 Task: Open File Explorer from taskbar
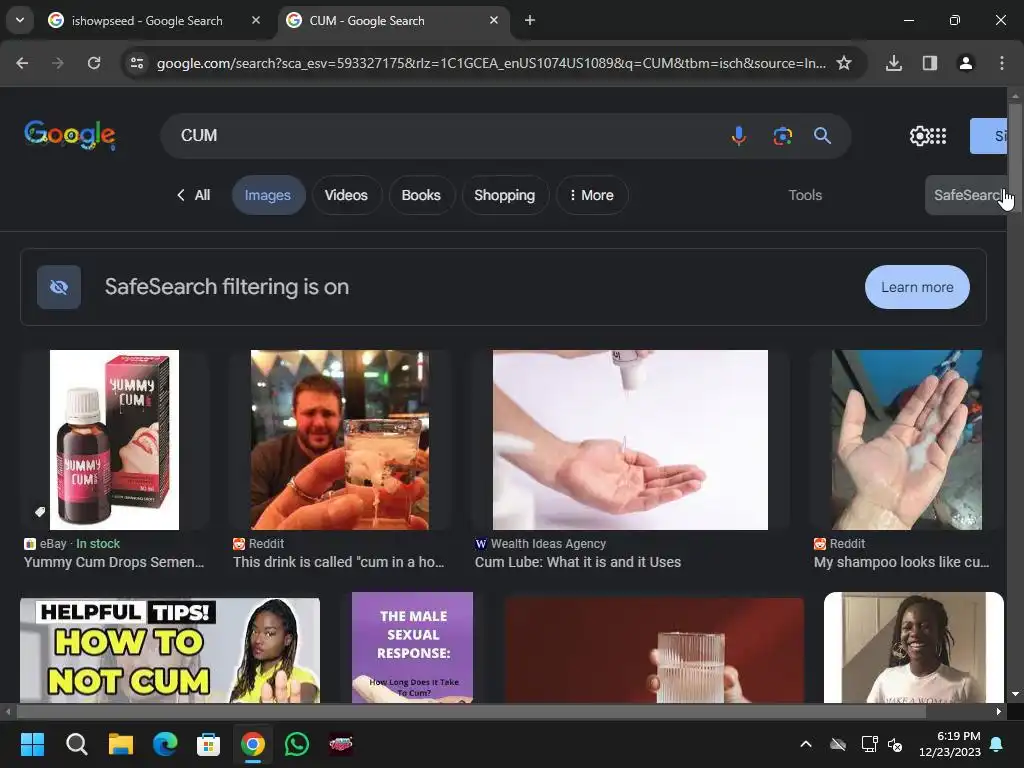pos(121,744)
